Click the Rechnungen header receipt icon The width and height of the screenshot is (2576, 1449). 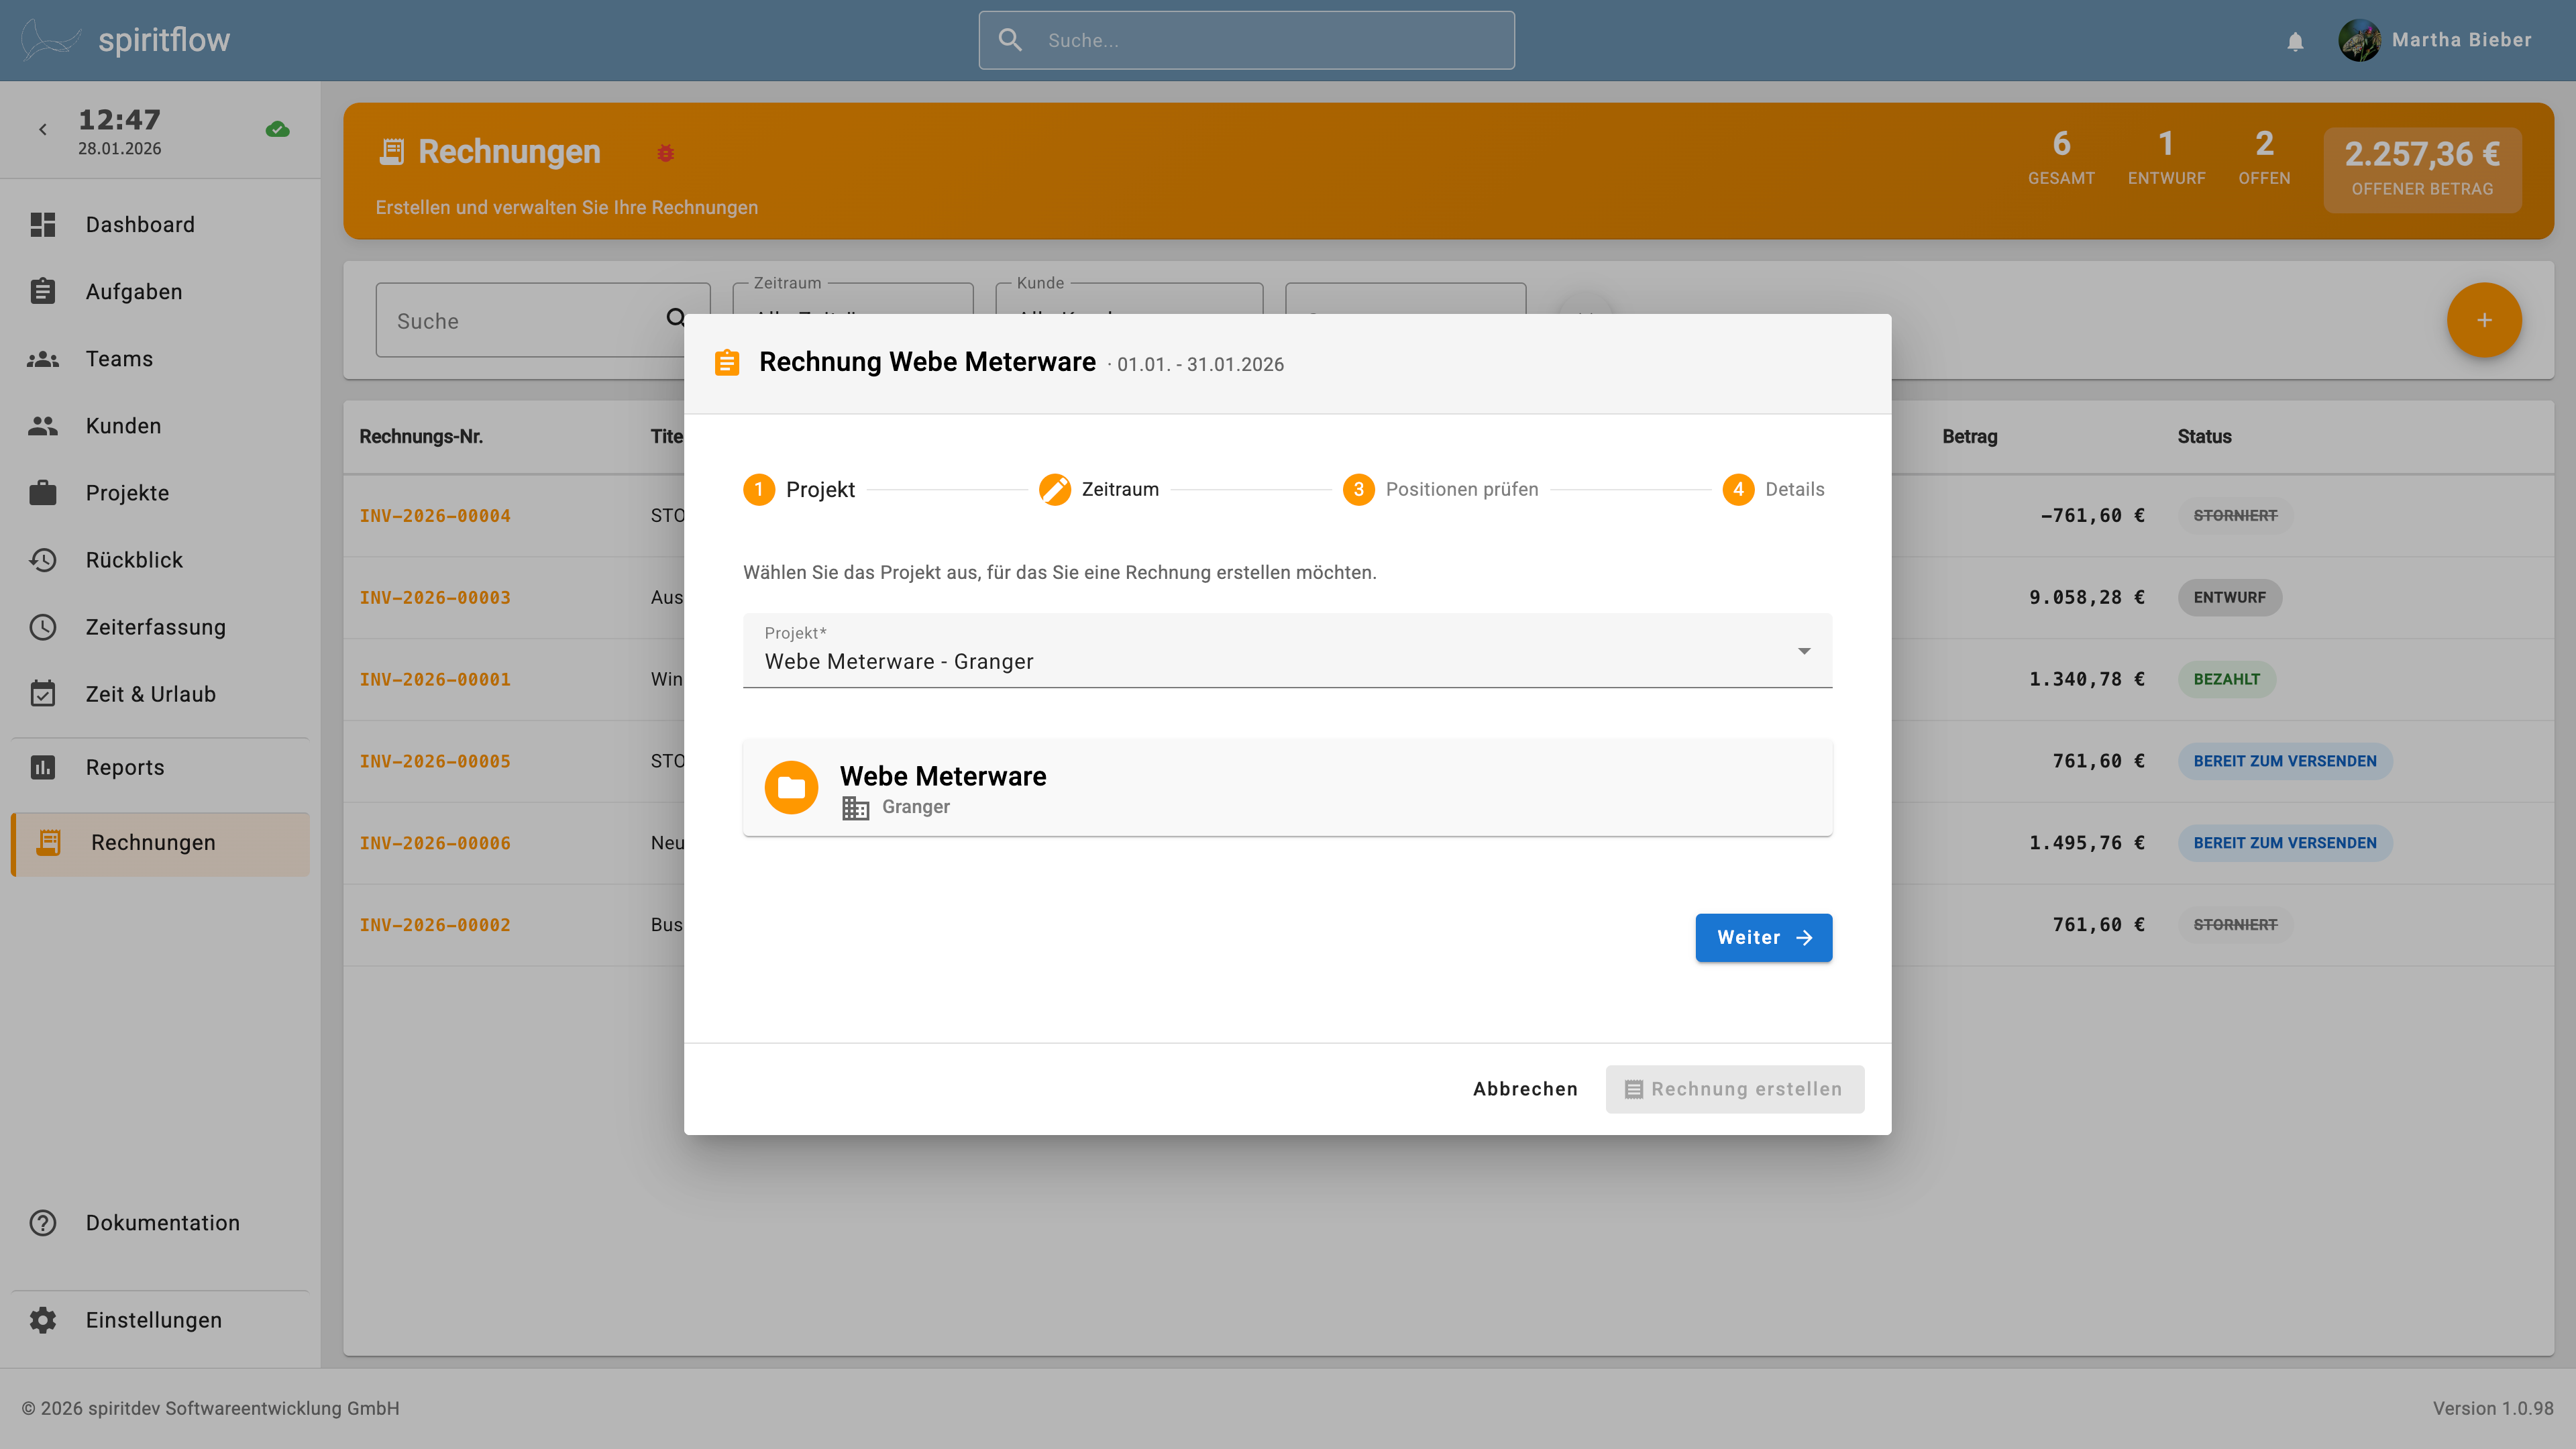coord(392,152)
